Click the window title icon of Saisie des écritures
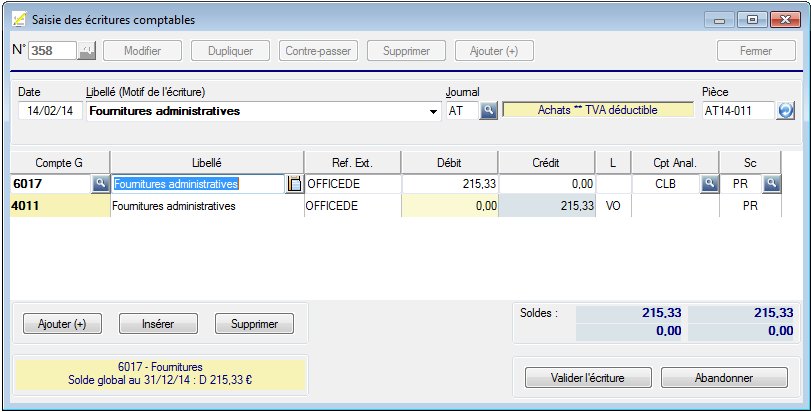811x412 pixels. pyautogui.click(x=19, y=20)
